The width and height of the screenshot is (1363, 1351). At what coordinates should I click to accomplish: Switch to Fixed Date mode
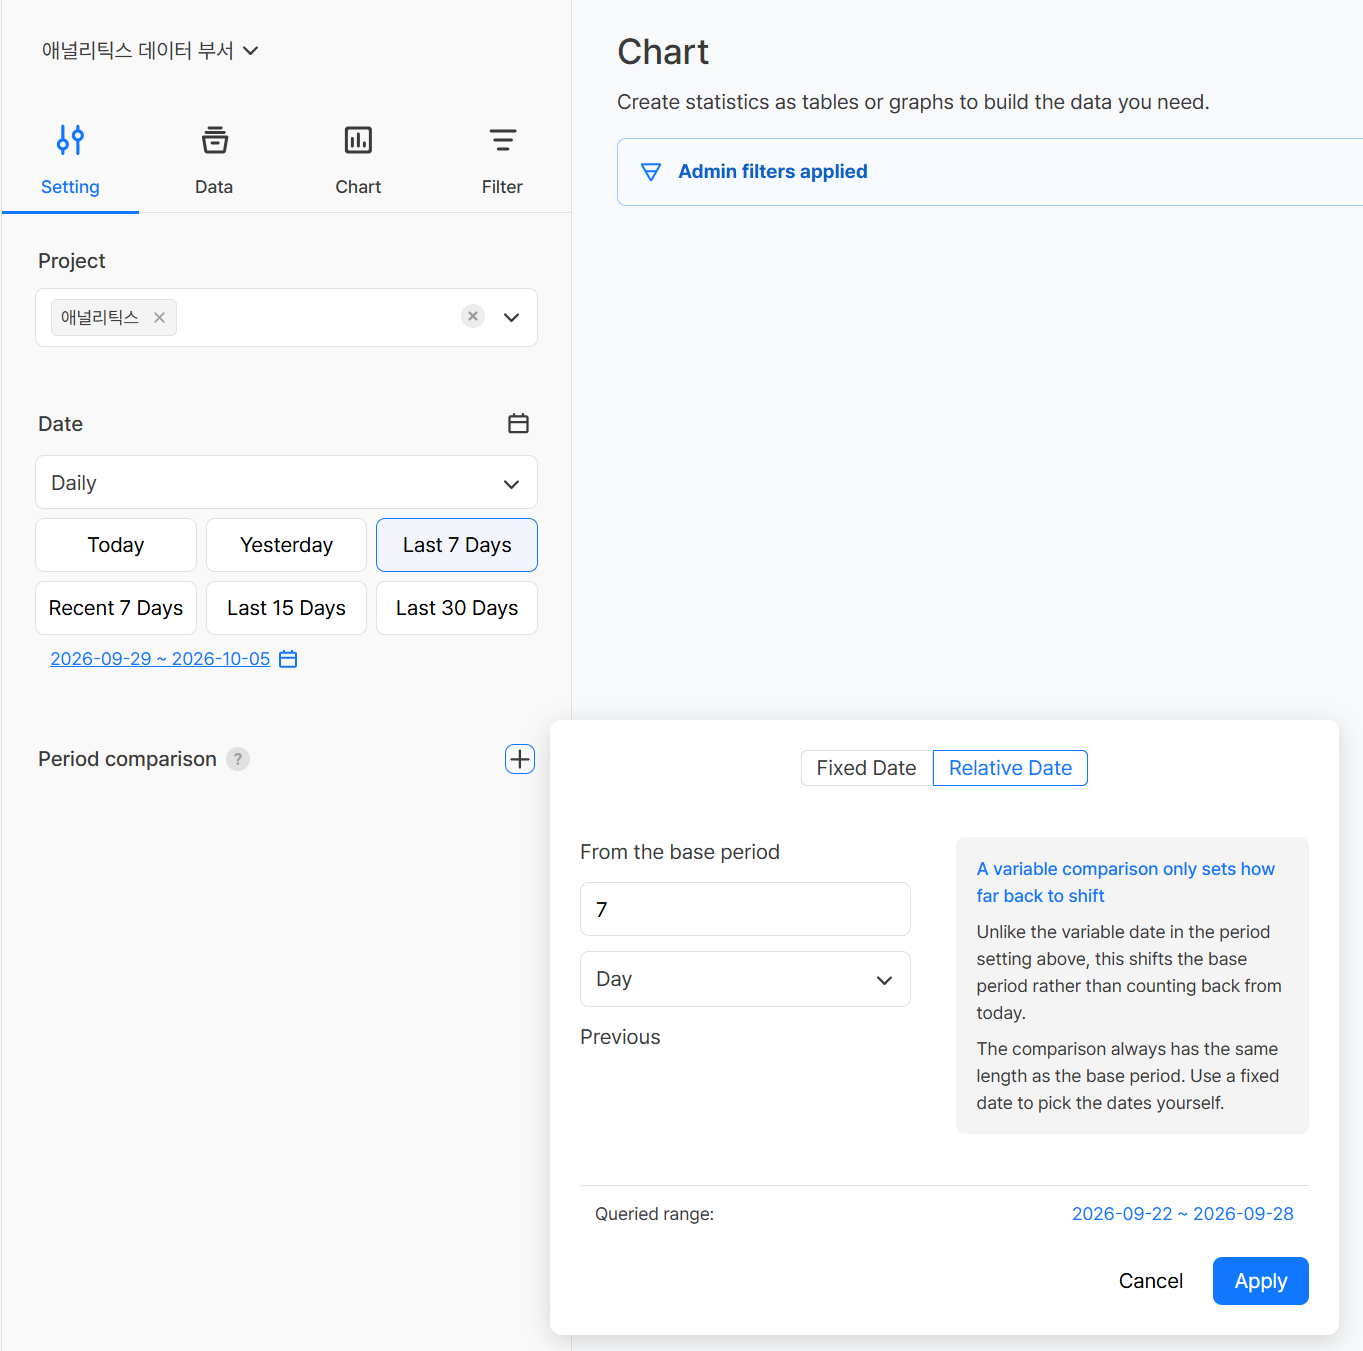866,768
